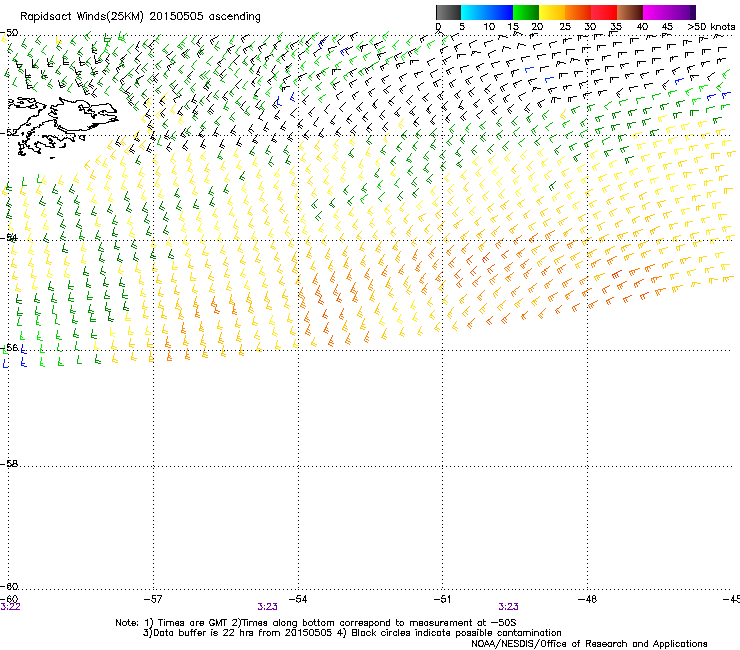
Task: Click the latitude label '-54'
Action: pos(9,237)
